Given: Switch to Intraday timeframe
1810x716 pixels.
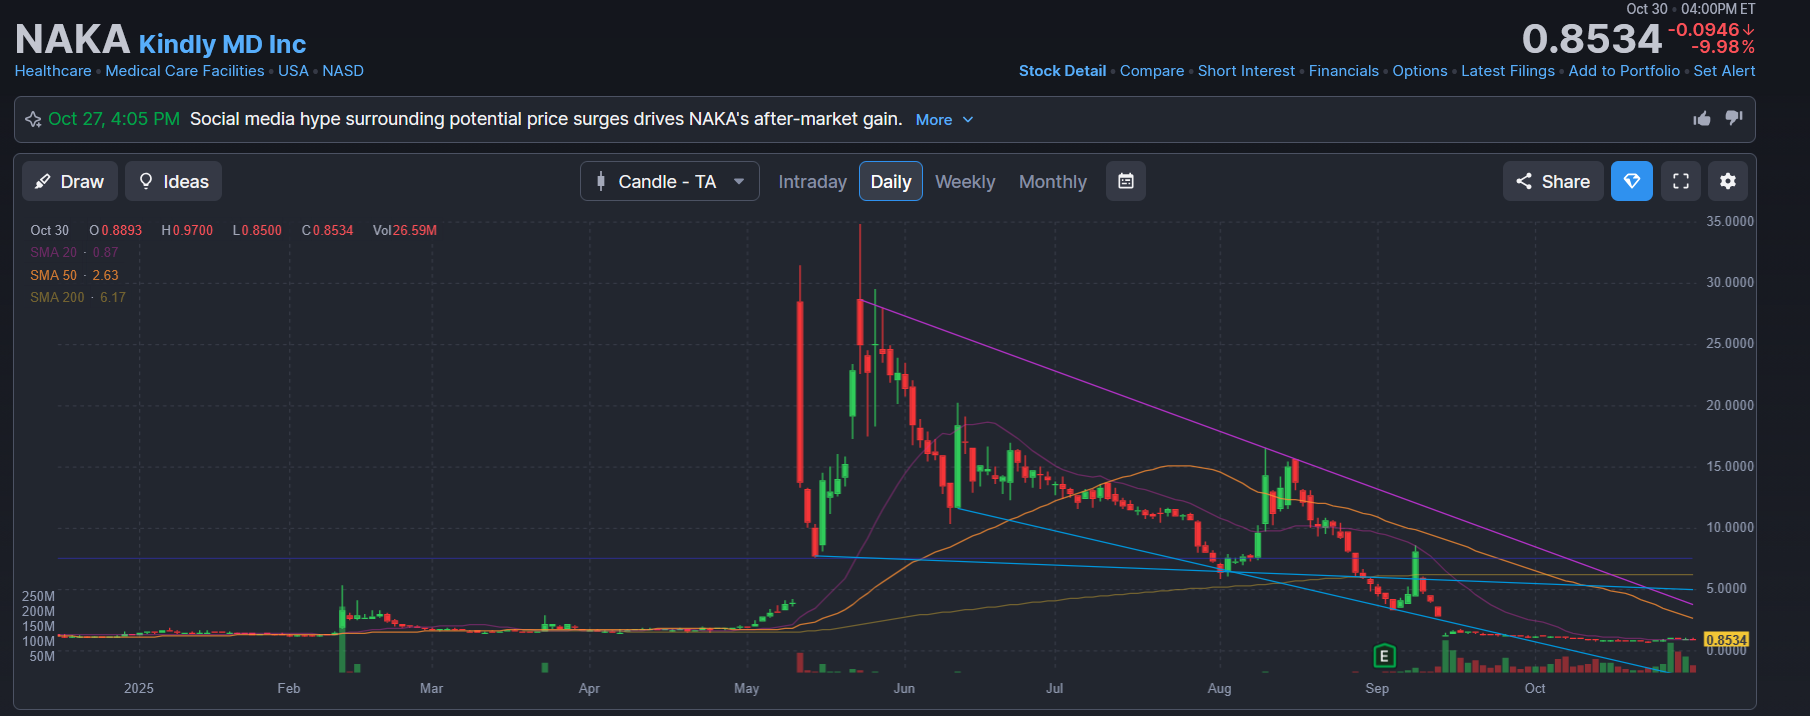Looking at the screenshot, I should coord(812,181).
